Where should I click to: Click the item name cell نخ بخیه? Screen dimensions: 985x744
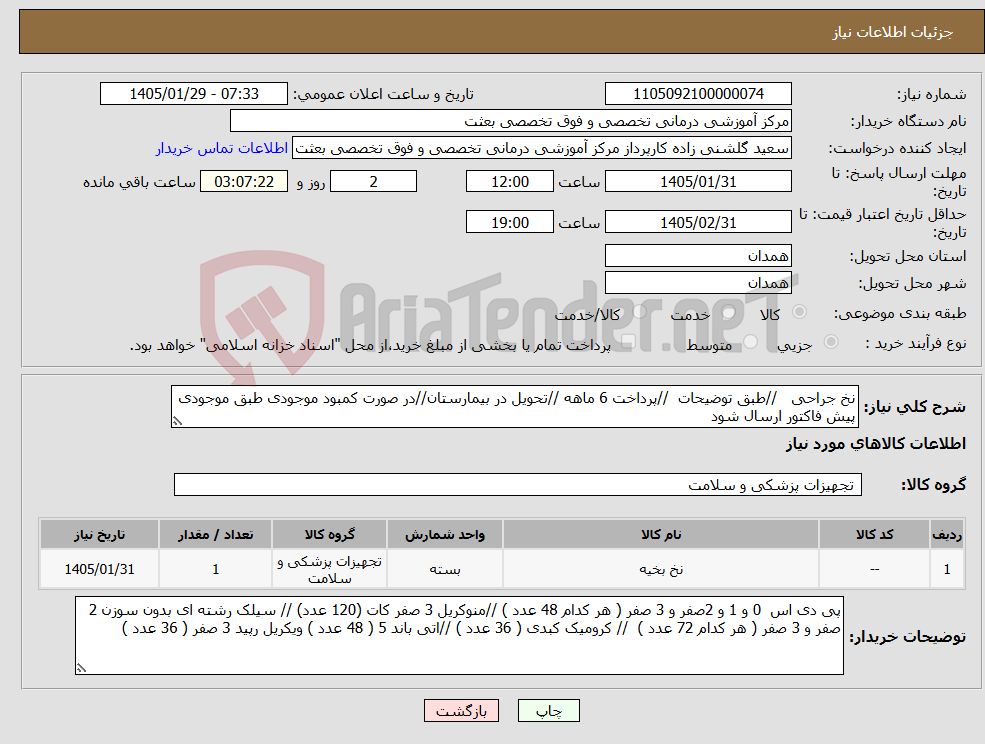pos(661,569)
